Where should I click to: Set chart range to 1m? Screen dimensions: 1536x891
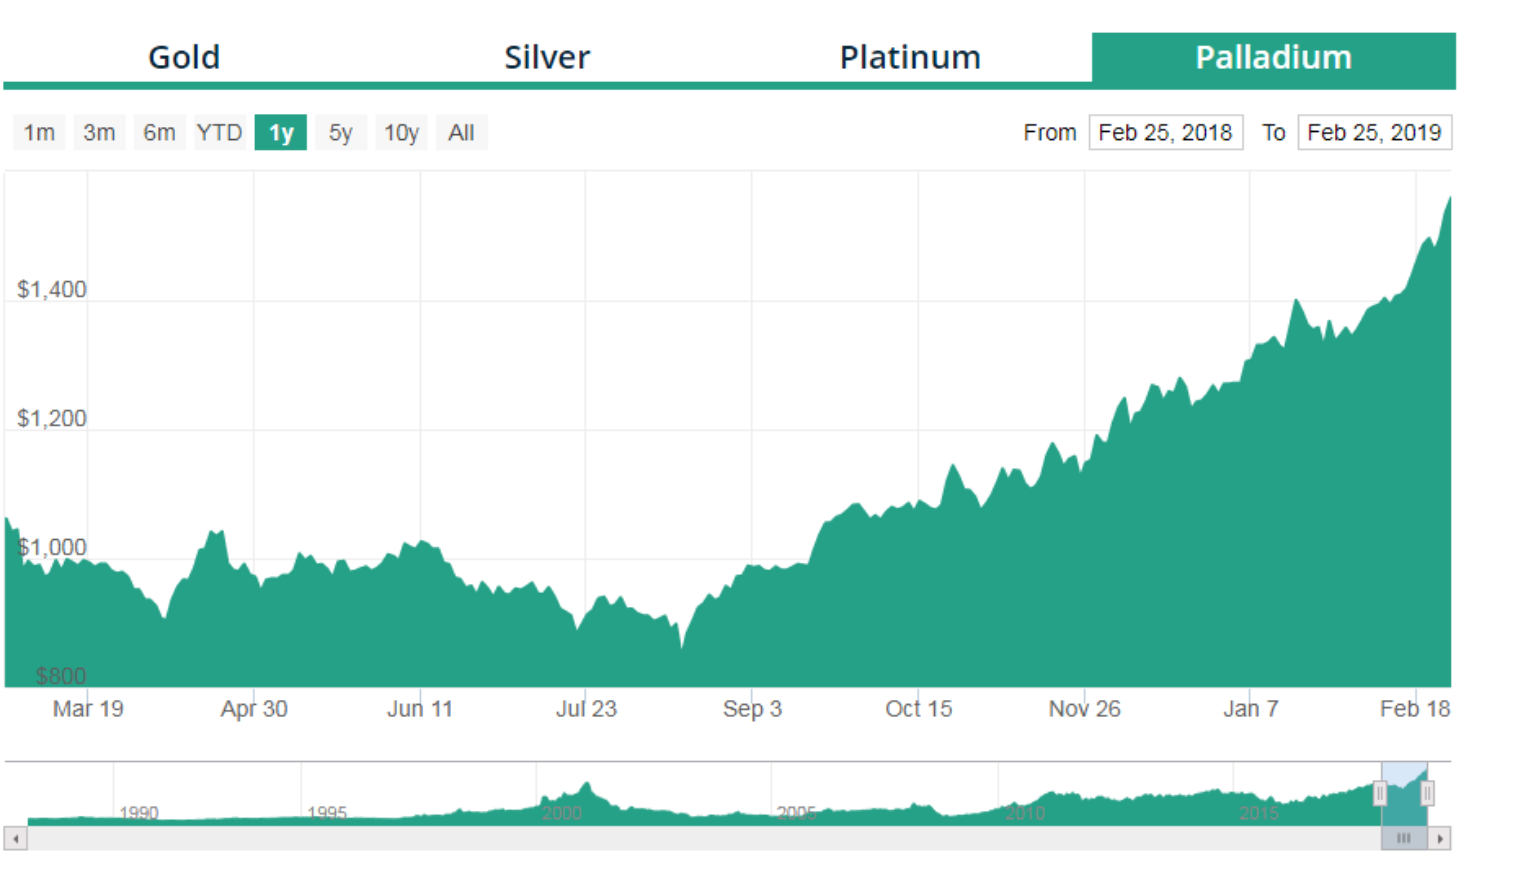click(39, 132)
